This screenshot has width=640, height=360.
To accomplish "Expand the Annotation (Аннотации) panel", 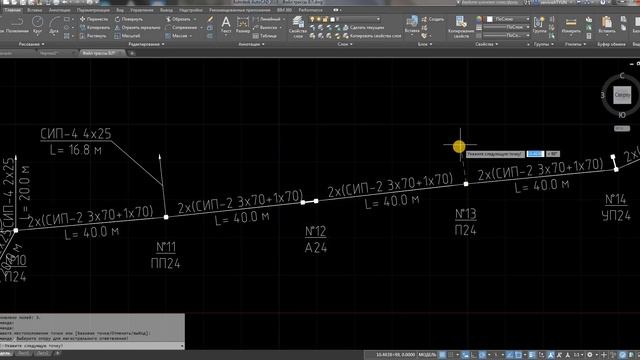I will click(x=251, y=44).
